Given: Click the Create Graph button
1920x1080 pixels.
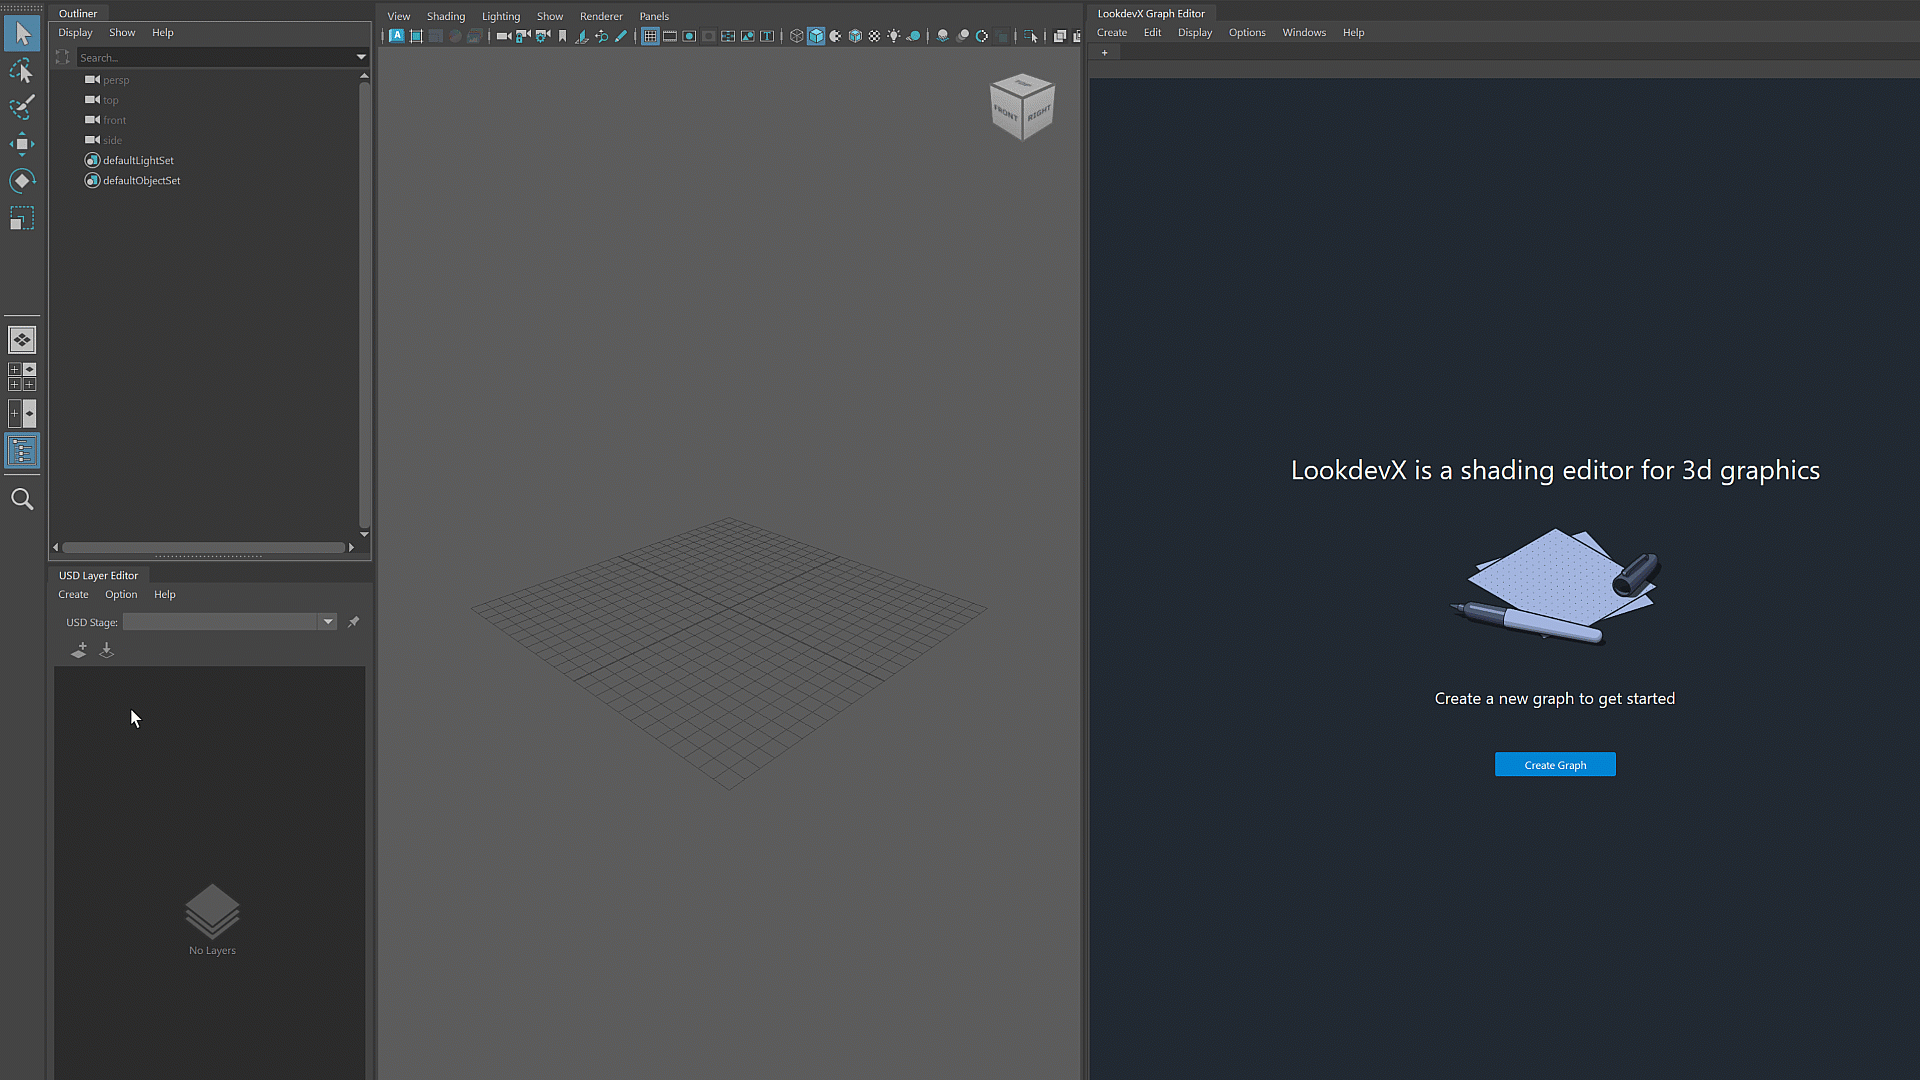Looking at the screenshot, I should pos(1554,765).
